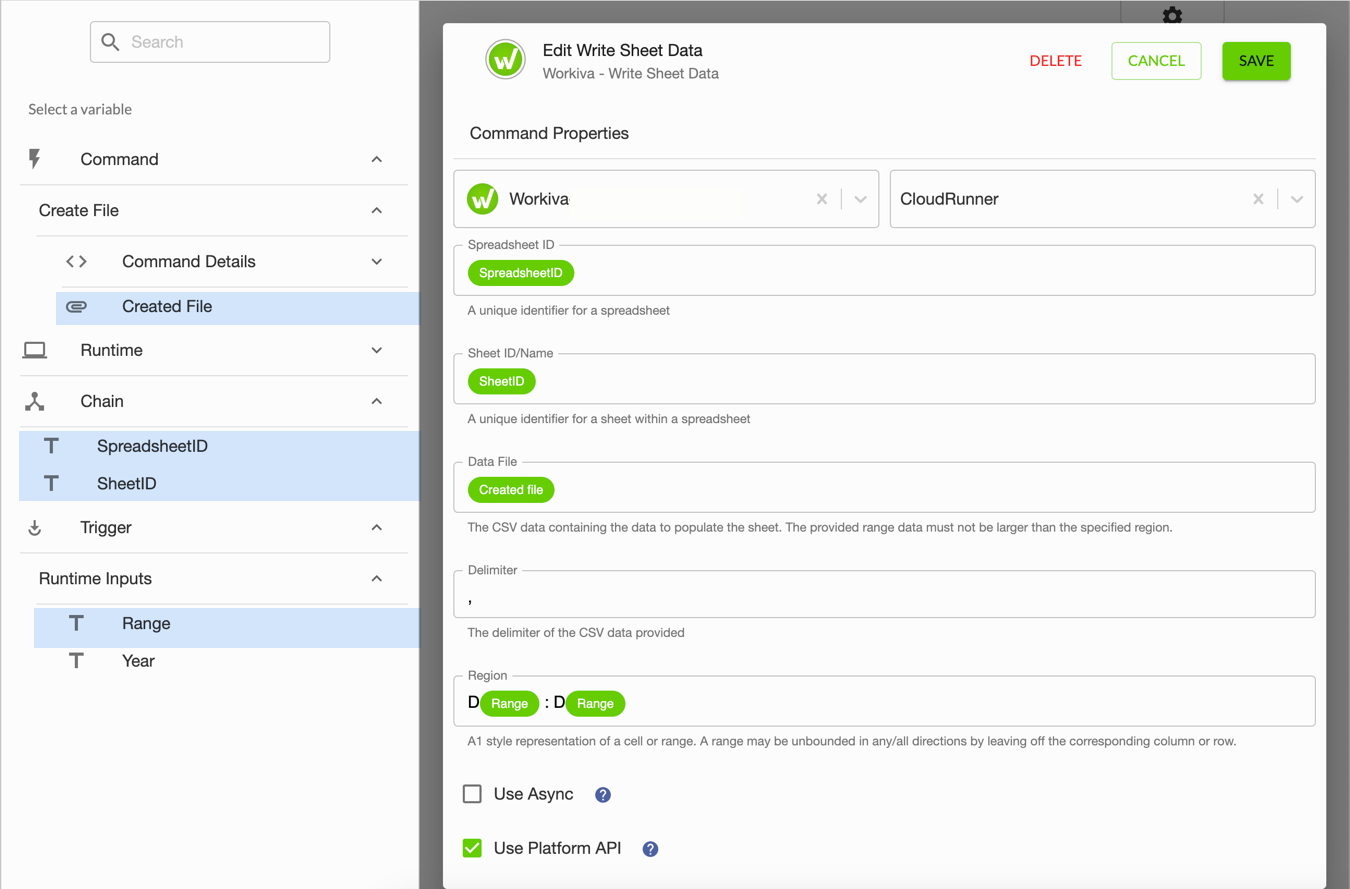The image size is (1350, 889).
Task: Click the first Range chip in Region
Action: coord(510,704)
